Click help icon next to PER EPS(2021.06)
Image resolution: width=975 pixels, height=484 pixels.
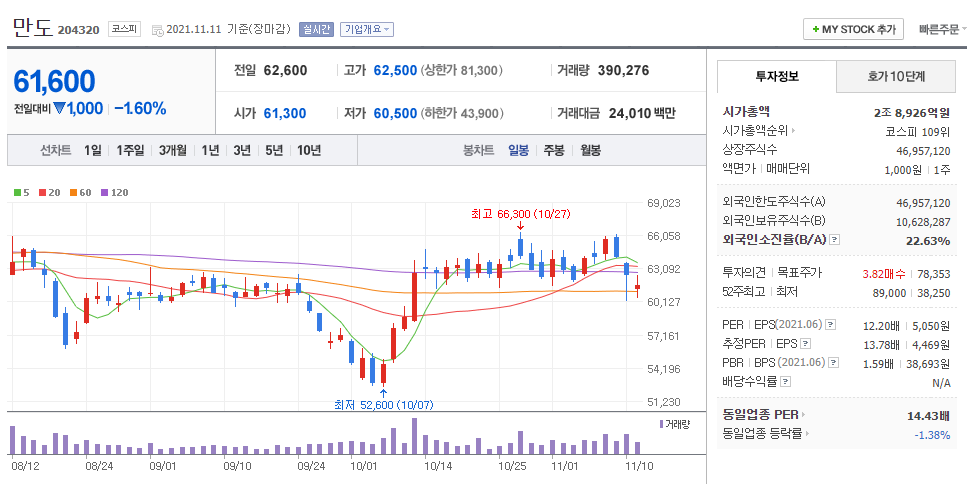click(830, 325)
